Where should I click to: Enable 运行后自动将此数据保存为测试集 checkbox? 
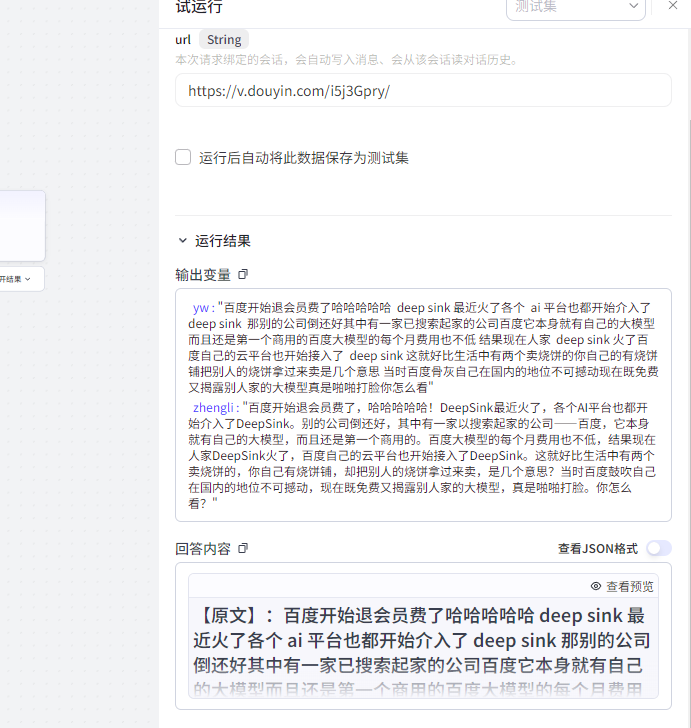click(183, 157)
